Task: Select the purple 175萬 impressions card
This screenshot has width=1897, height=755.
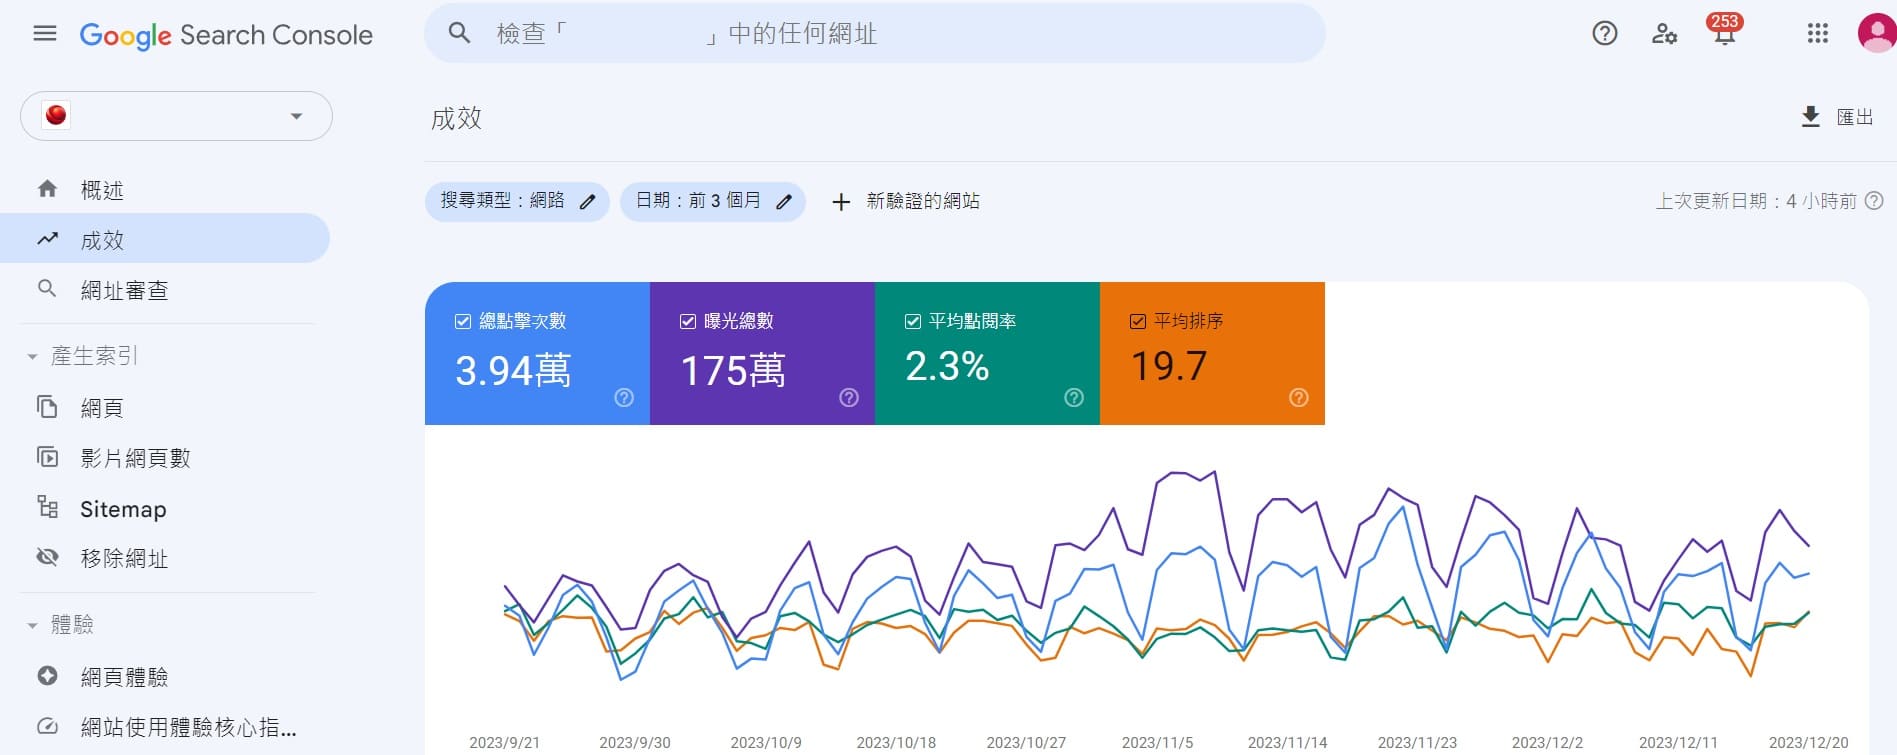Action: coord(762,353)
